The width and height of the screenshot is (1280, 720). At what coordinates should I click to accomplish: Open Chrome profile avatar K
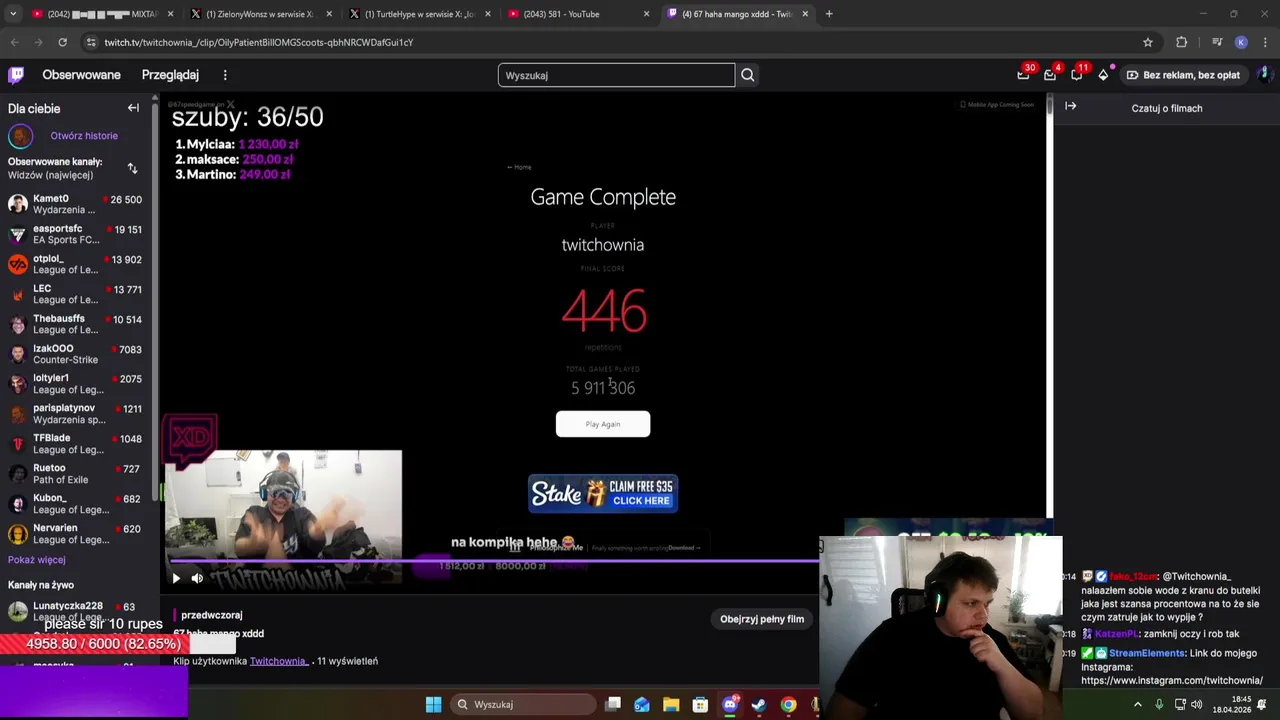point(1241,42)
